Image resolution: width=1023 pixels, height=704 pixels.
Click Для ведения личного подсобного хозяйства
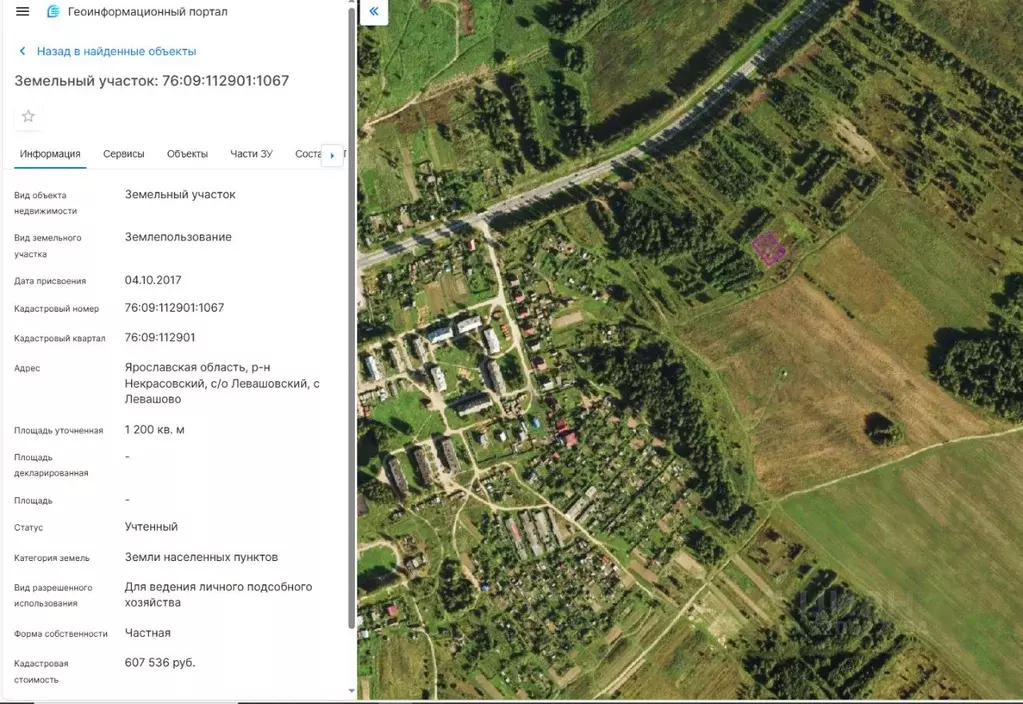[219, 594]
